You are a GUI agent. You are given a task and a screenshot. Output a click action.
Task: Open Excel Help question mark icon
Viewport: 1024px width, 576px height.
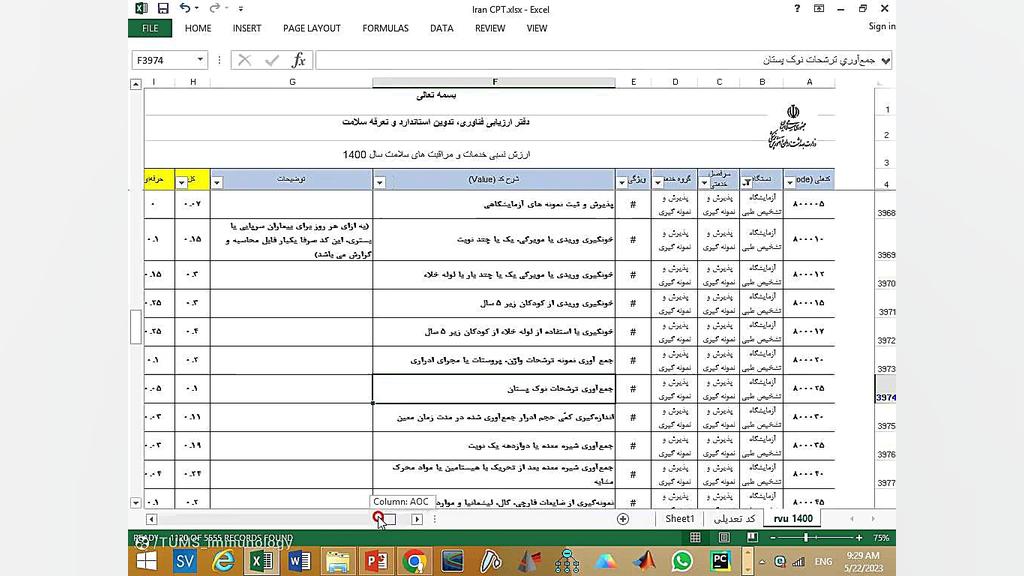(796, 9)
